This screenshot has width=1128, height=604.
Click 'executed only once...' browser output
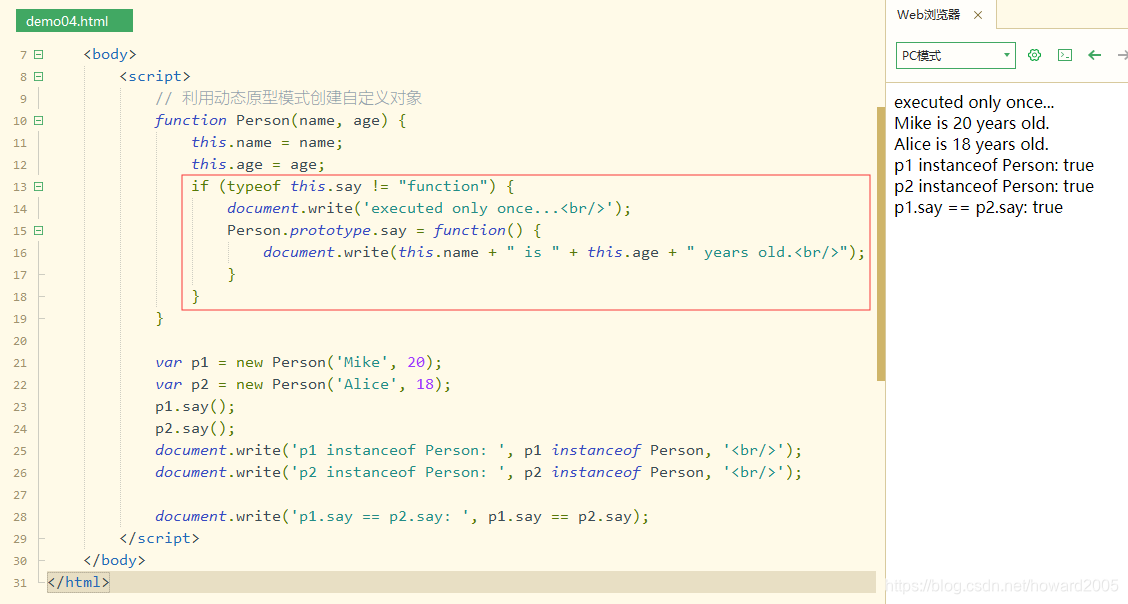[x=974, y=102]
